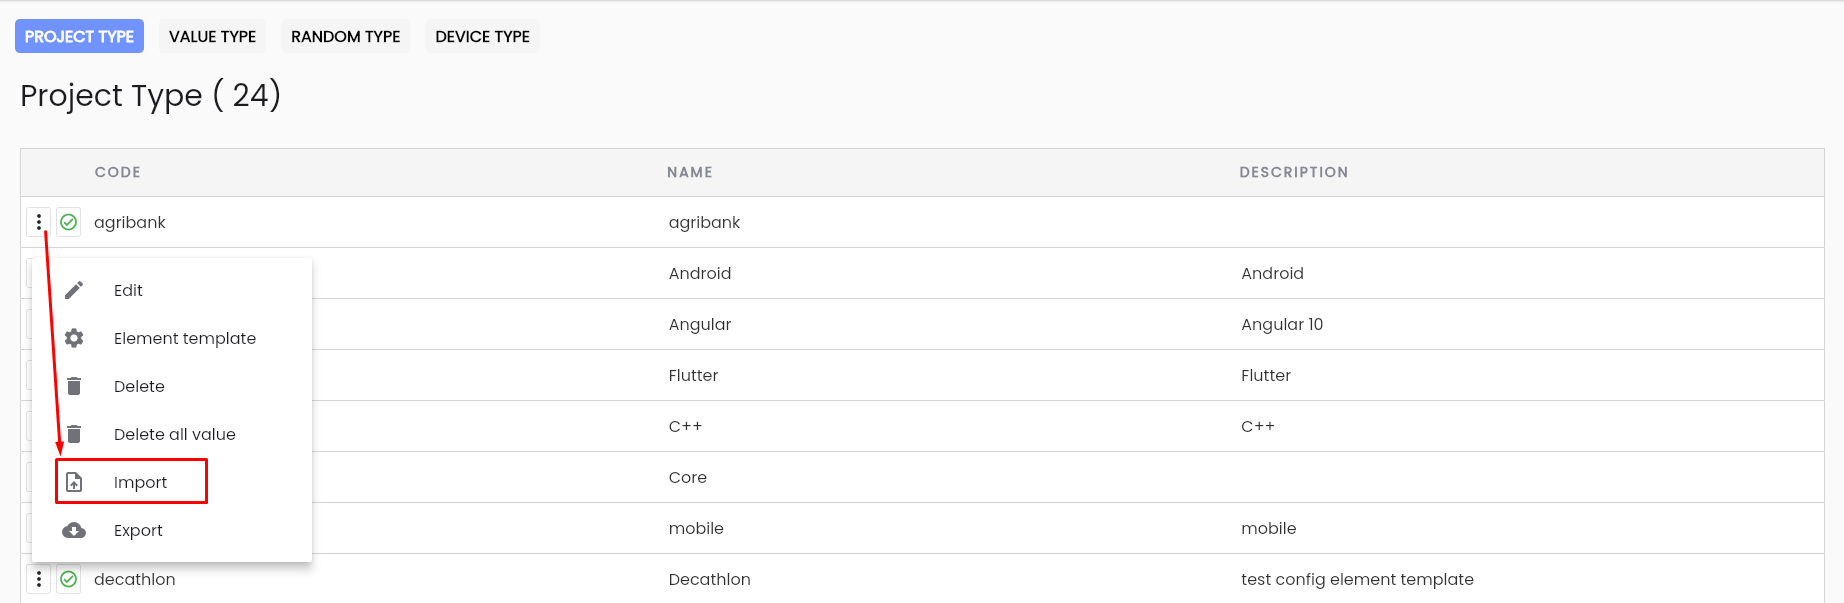This screenshot has height=603, width=1844.
Task: Click the CODE column header
Action: click(118, 172)
